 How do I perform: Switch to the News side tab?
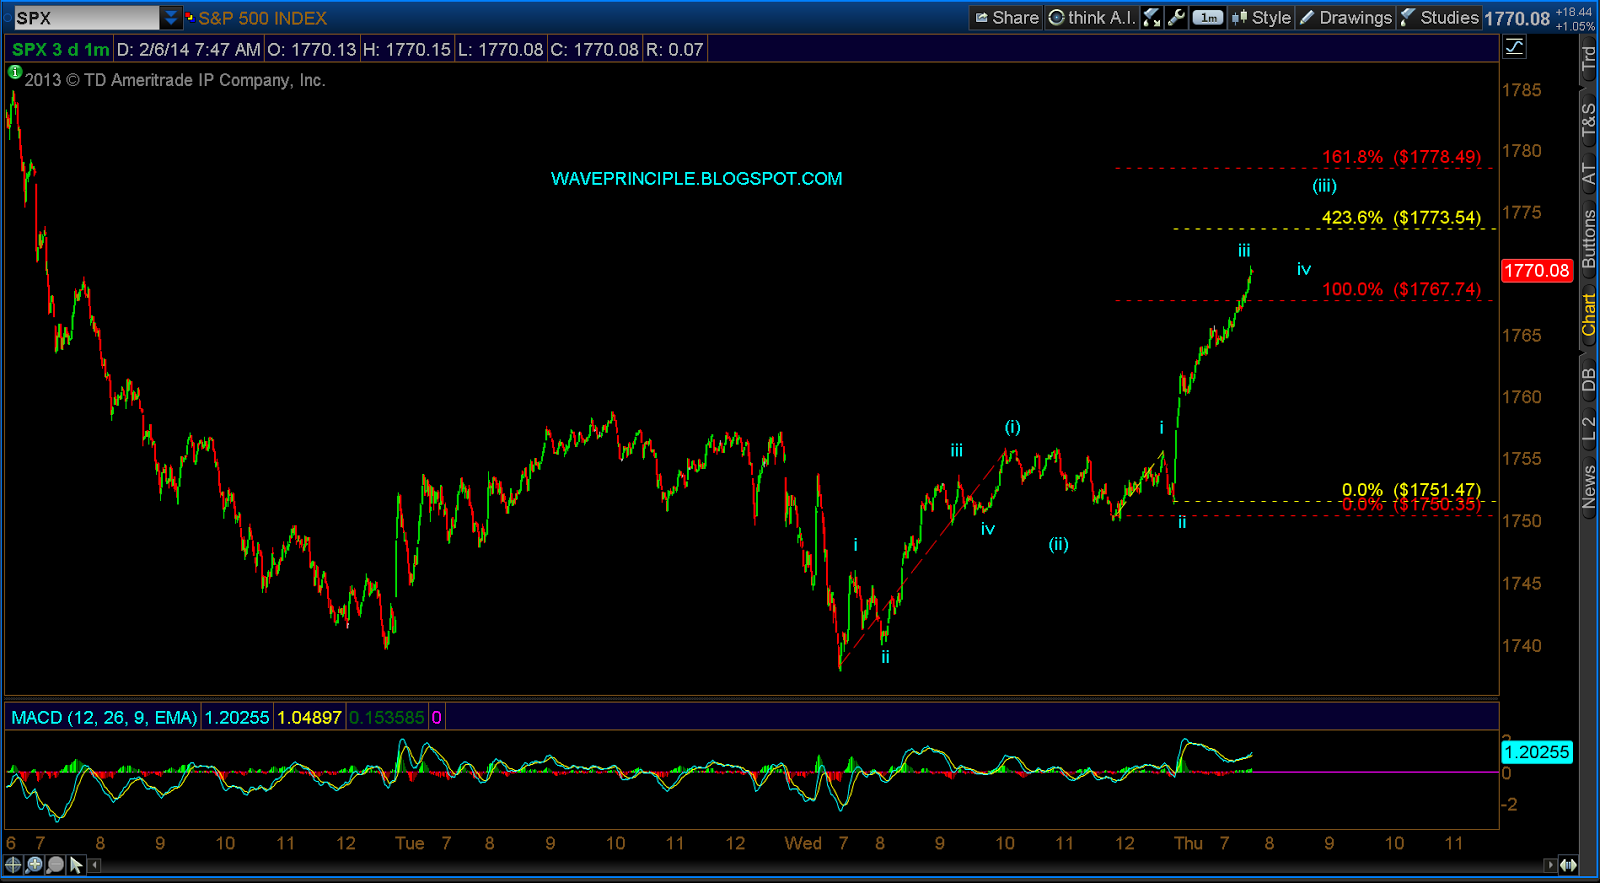[1588, 487]
